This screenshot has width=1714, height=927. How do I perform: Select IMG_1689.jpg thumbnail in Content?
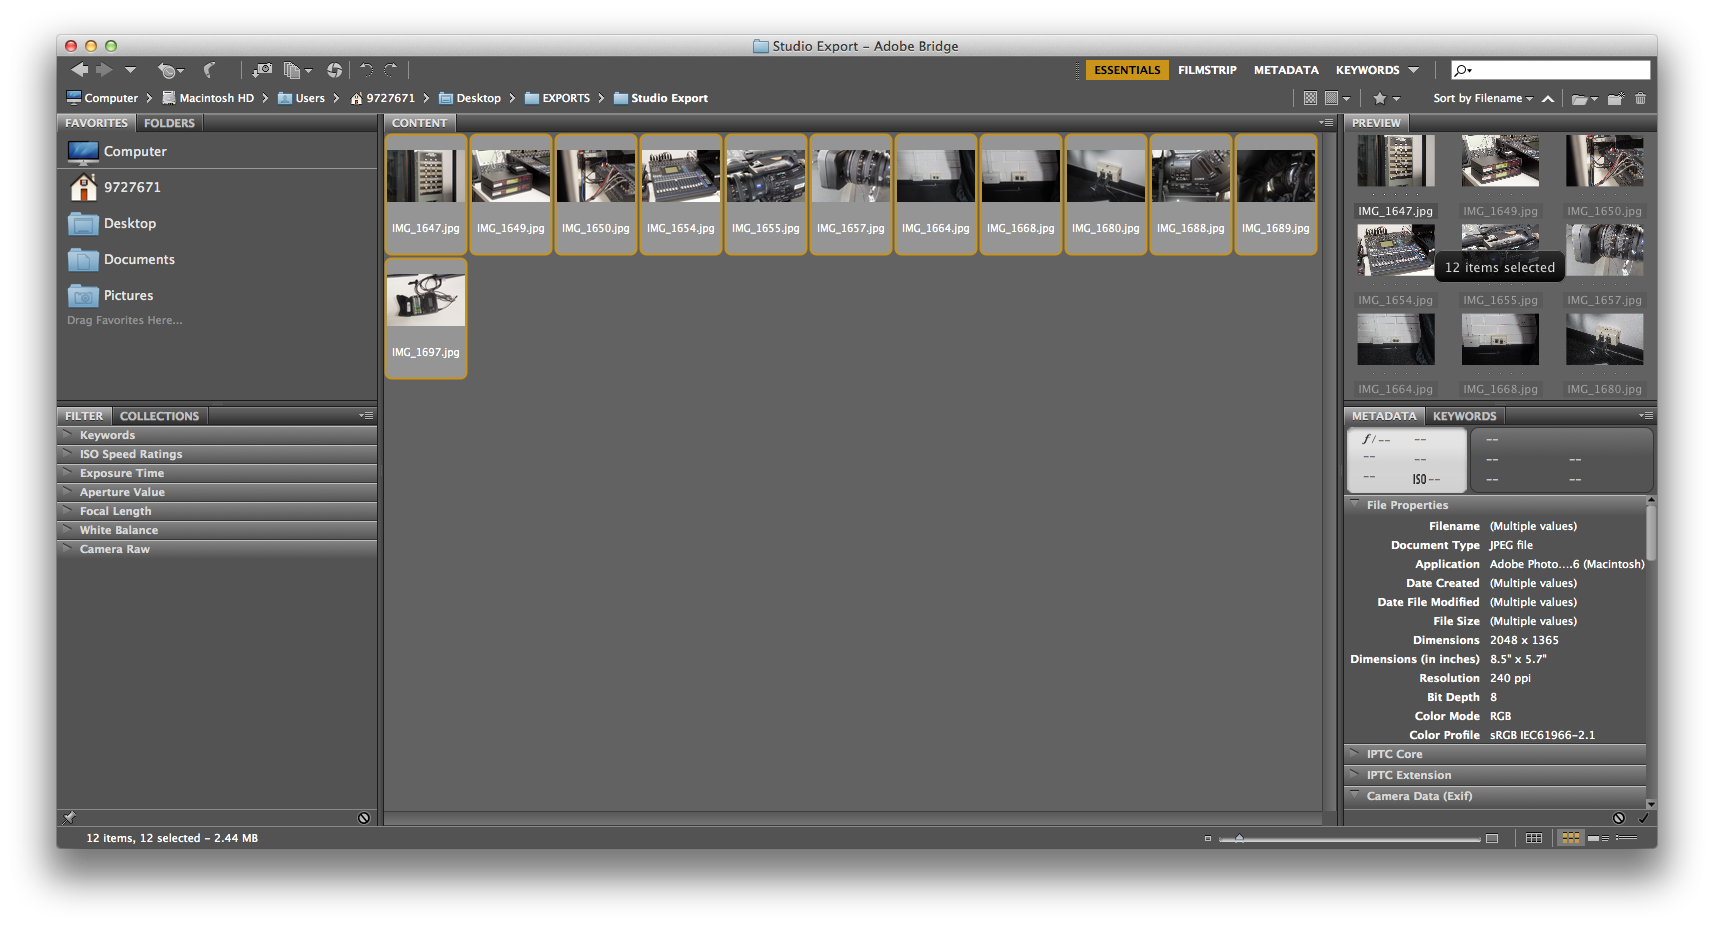(x=1276, y=195)
